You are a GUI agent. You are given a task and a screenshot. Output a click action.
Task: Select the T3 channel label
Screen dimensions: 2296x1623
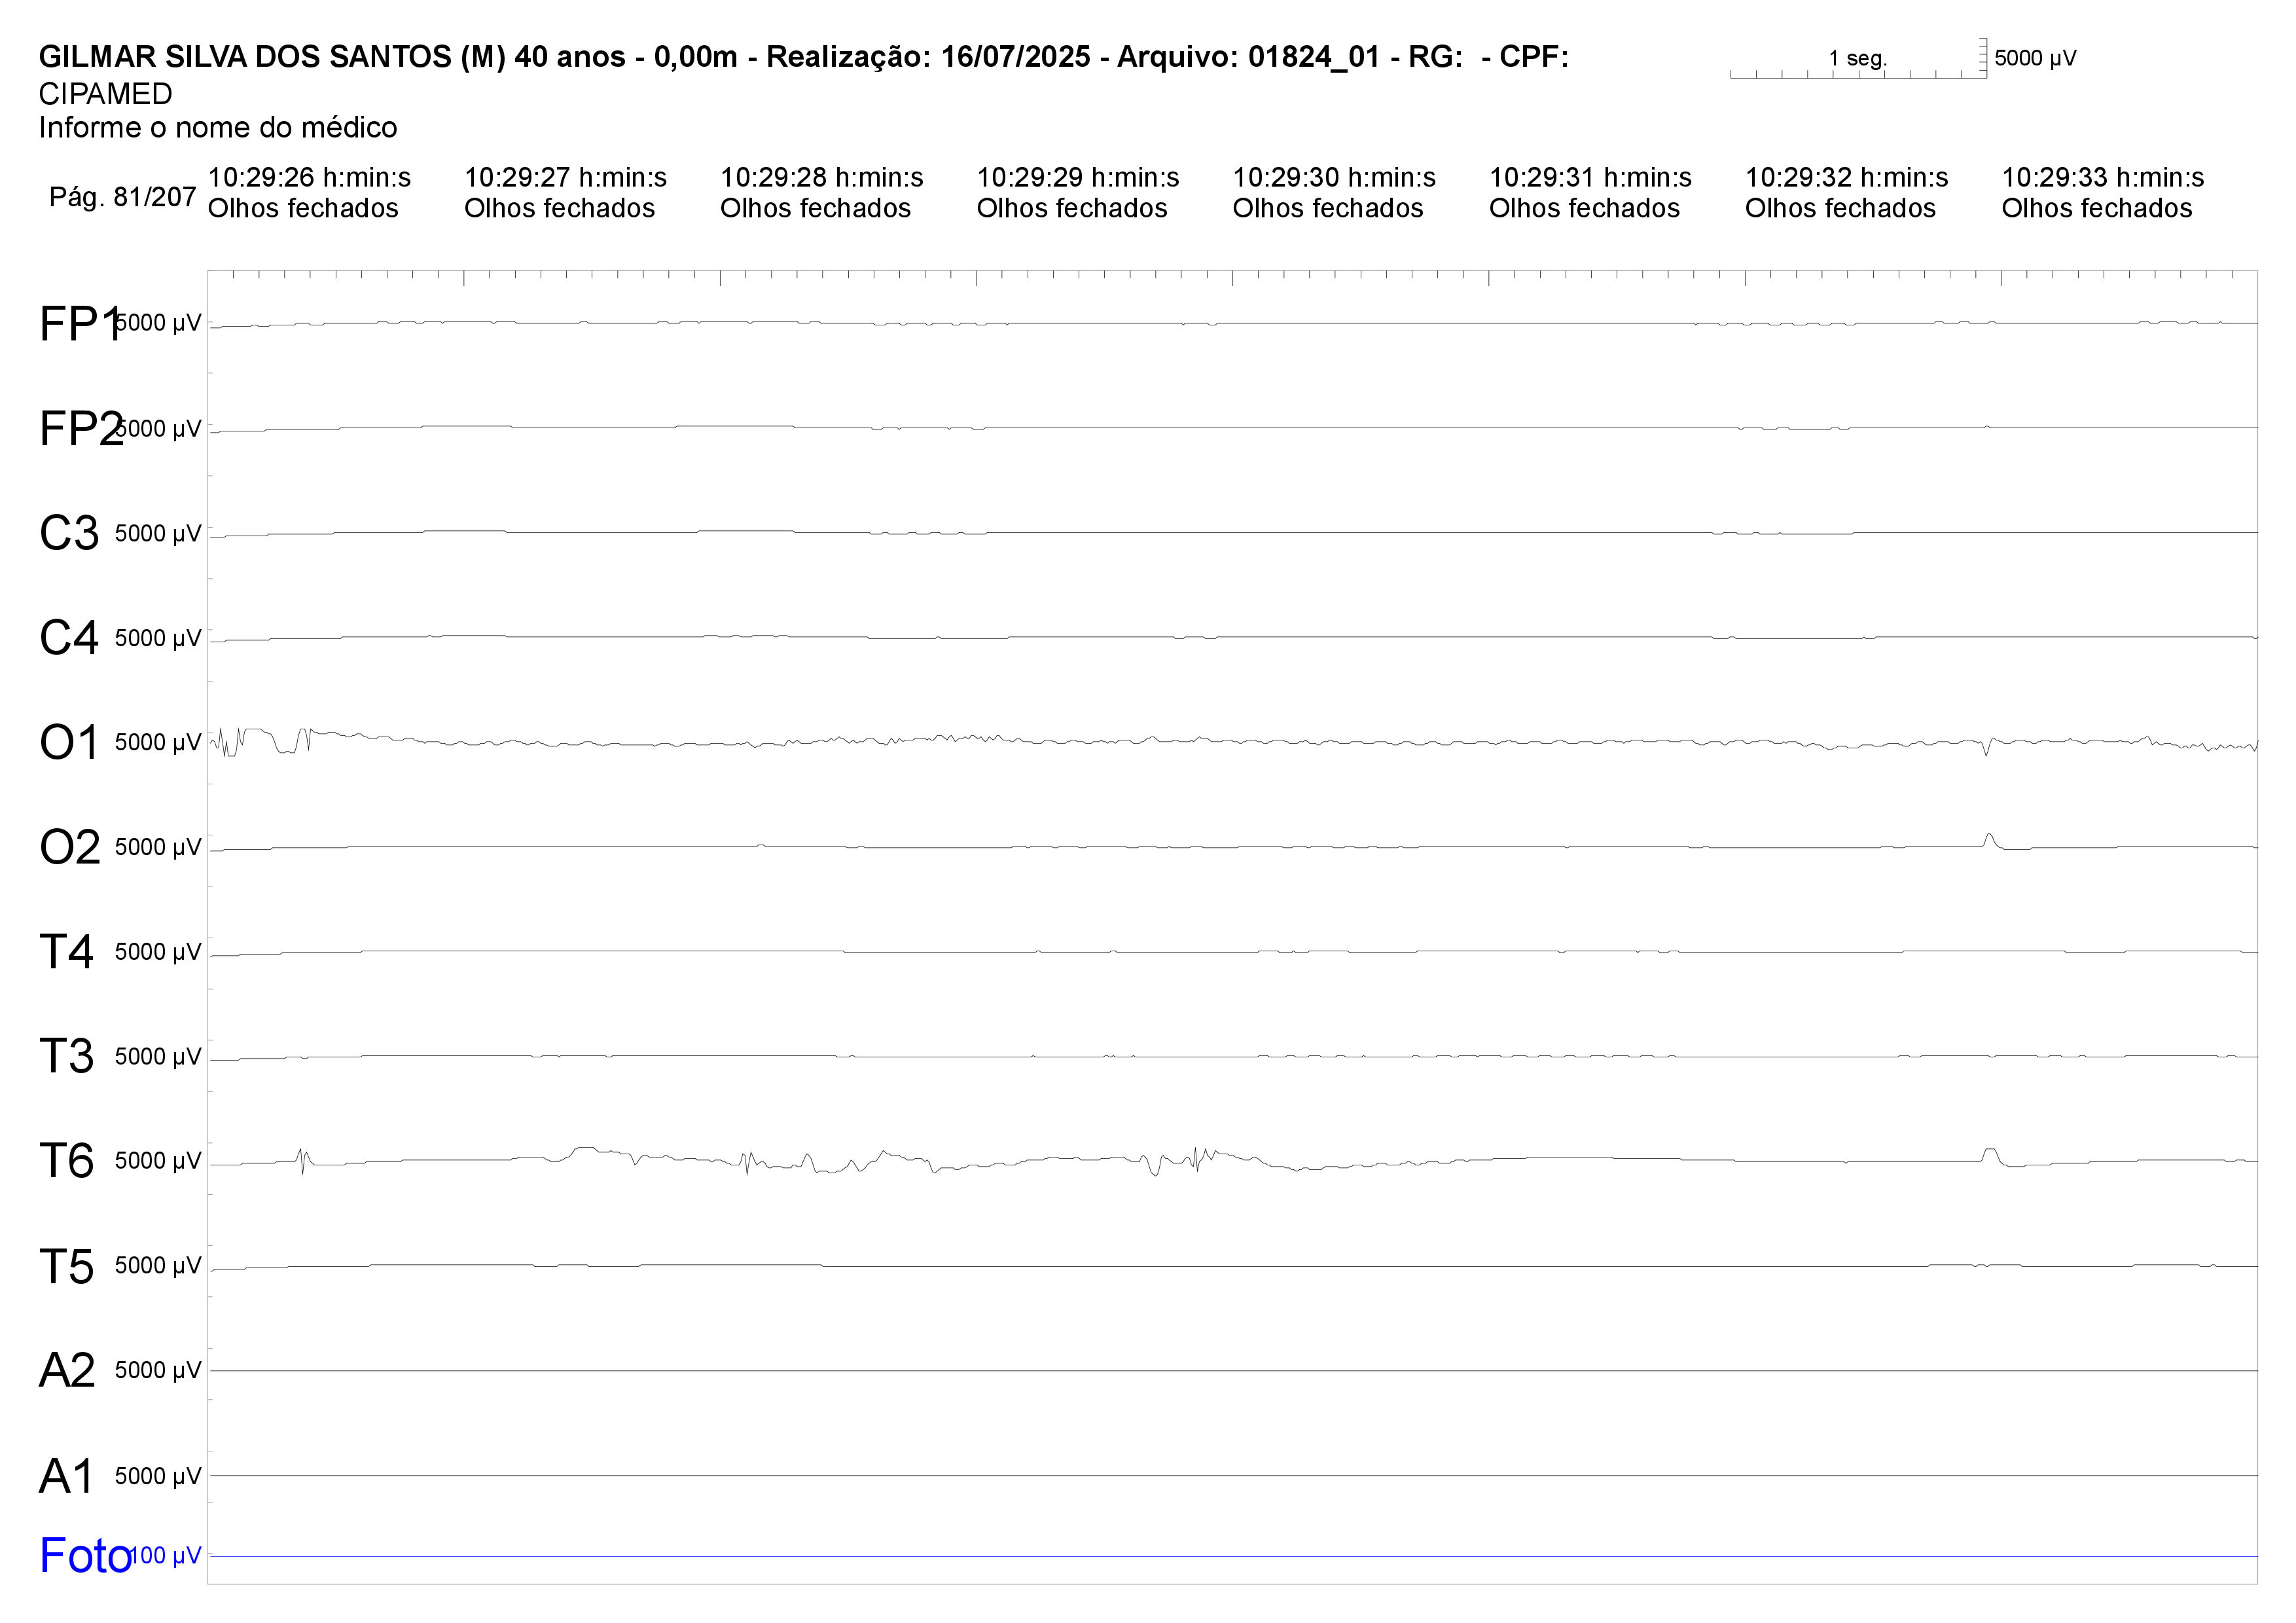[67, 1057]
